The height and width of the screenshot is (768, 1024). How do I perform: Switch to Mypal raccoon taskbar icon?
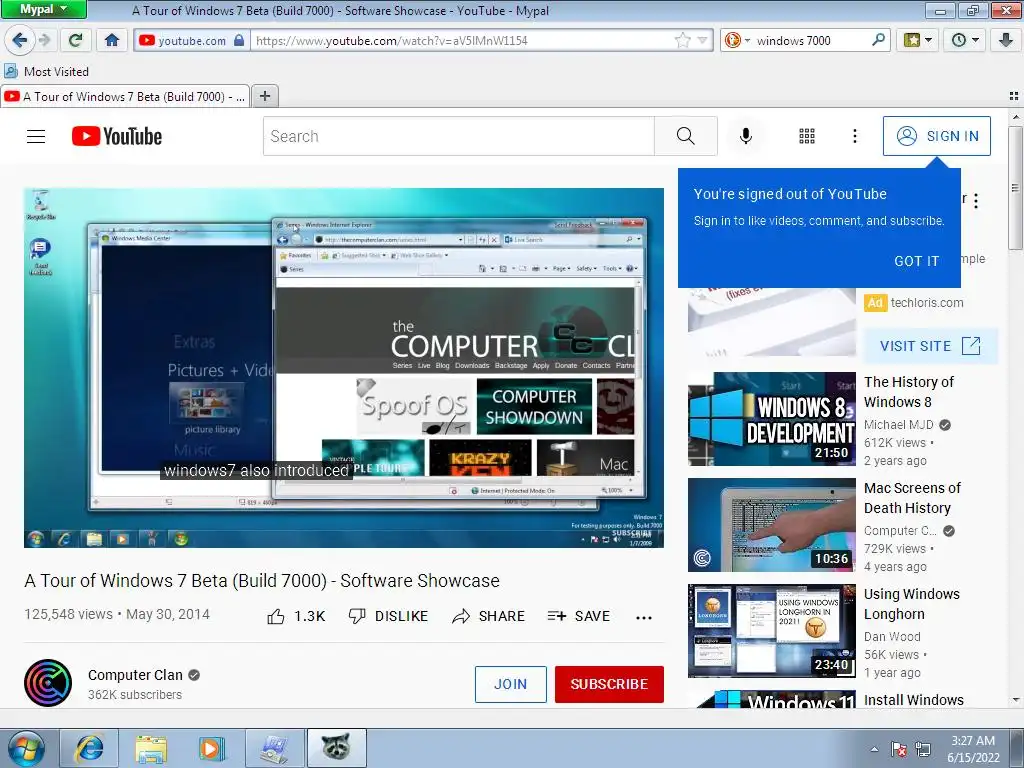click(x=336, y=748)
